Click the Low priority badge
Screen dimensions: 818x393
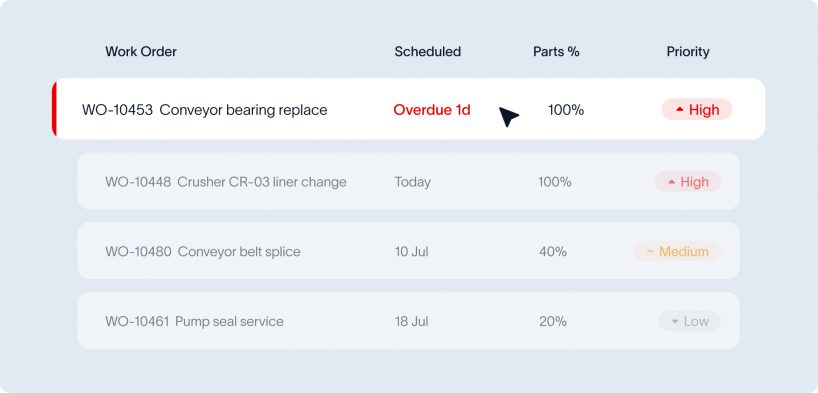pyautogui.click(x=690, y=321)
